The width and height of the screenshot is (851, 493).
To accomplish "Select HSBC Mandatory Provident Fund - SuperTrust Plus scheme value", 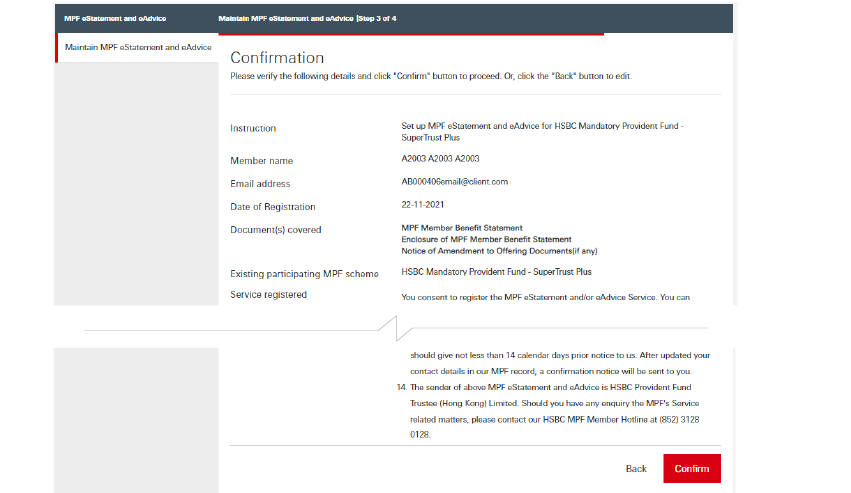I will [497, 271].
